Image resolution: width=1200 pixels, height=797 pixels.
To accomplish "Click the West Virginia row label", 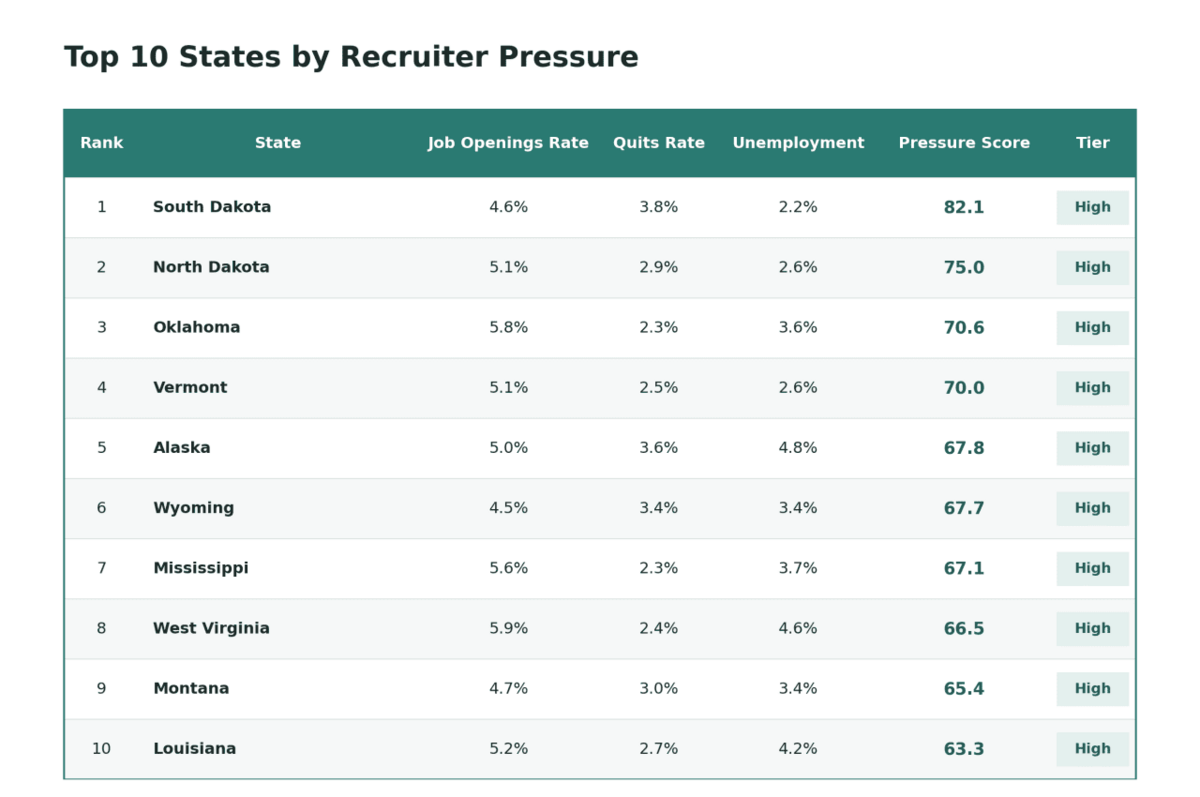I will pos(211,628).
